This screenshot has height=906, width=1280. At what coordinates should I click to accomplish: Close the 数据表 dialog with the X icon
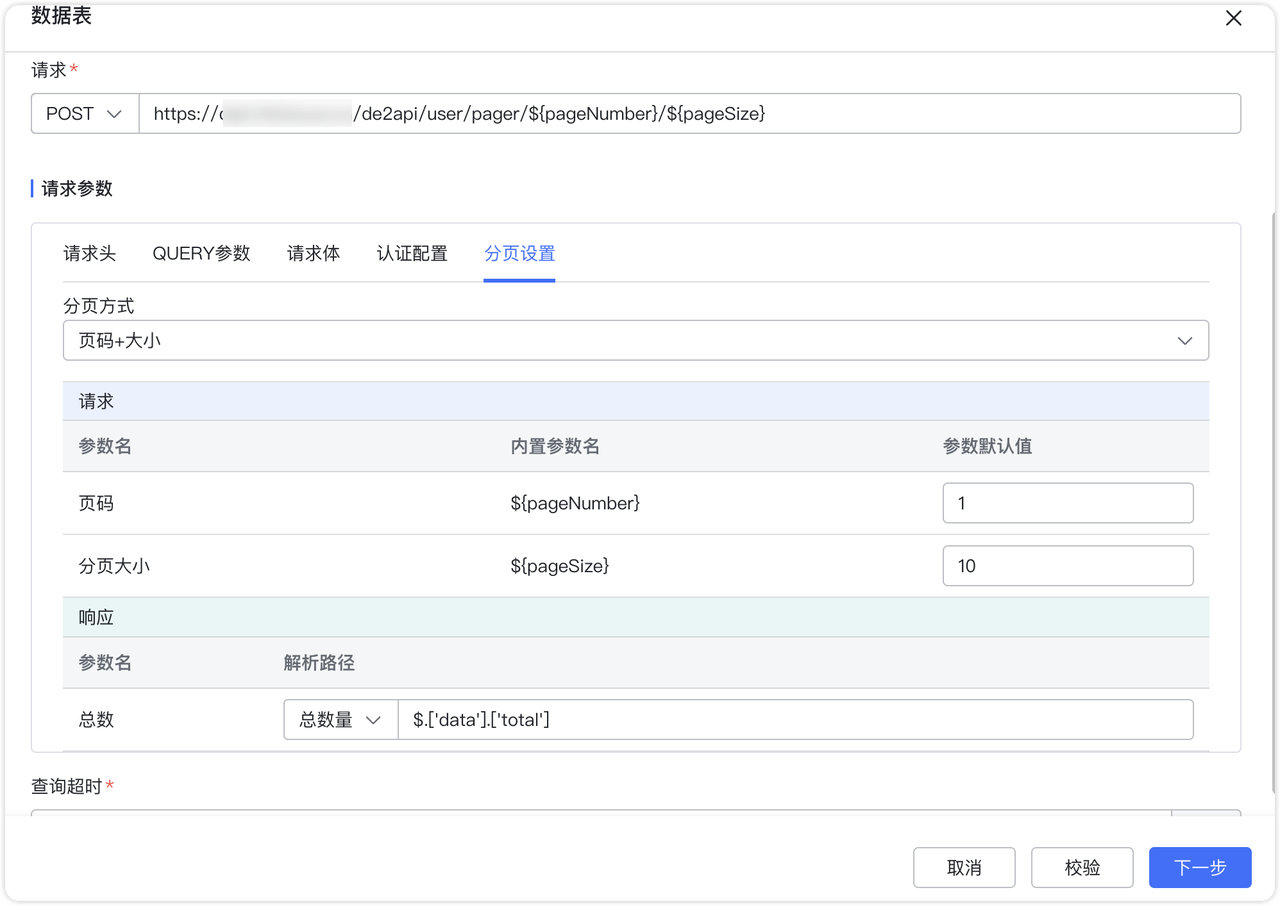[1233, 18]
